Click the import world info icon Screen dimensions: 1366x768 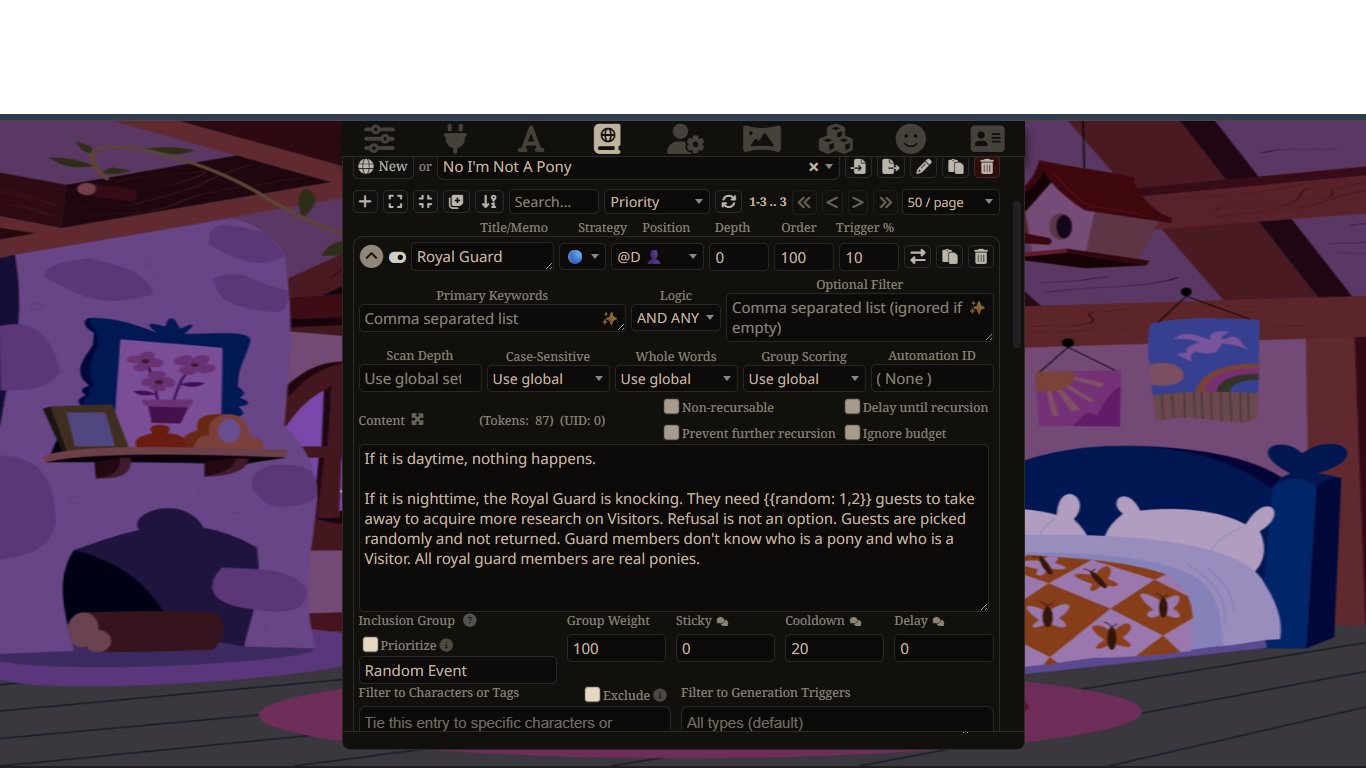pyautogui.click(x=858, y=167)
